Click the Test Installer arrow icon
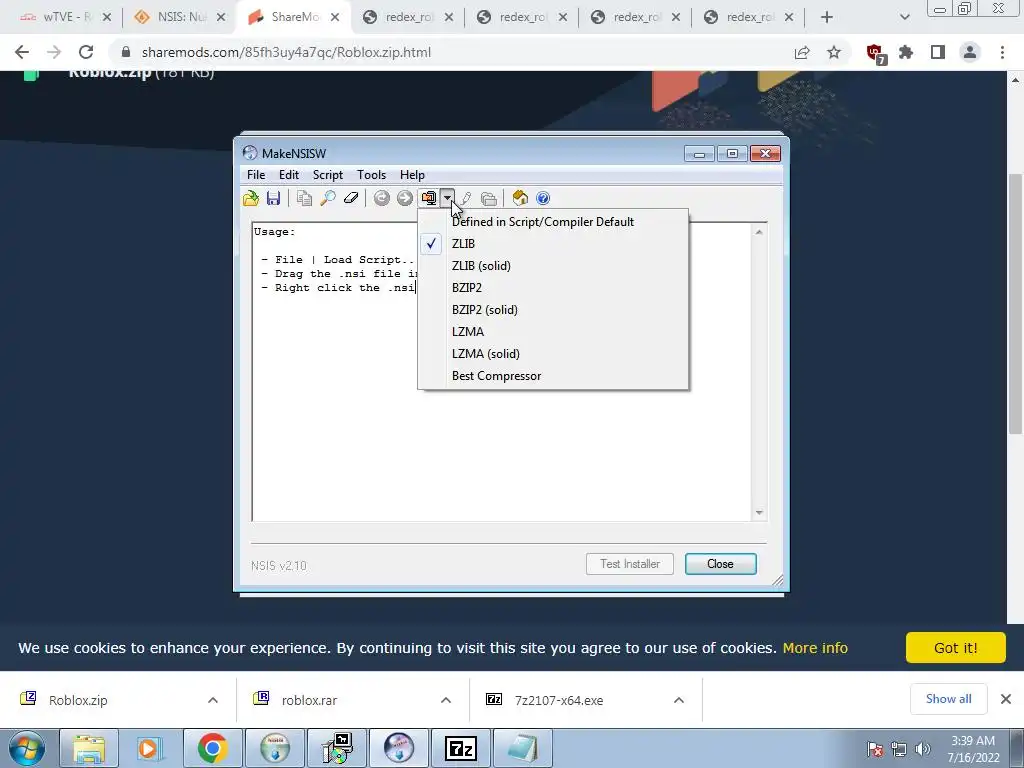The image size is (1024, 768). pyautogui.click(x=405, y=198)
